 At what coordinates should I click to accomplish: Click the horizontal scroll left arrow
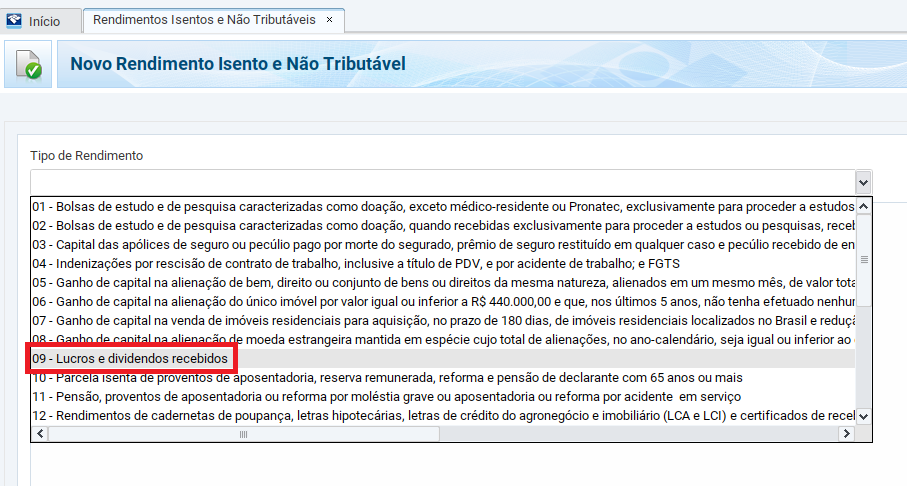[39, 434]
